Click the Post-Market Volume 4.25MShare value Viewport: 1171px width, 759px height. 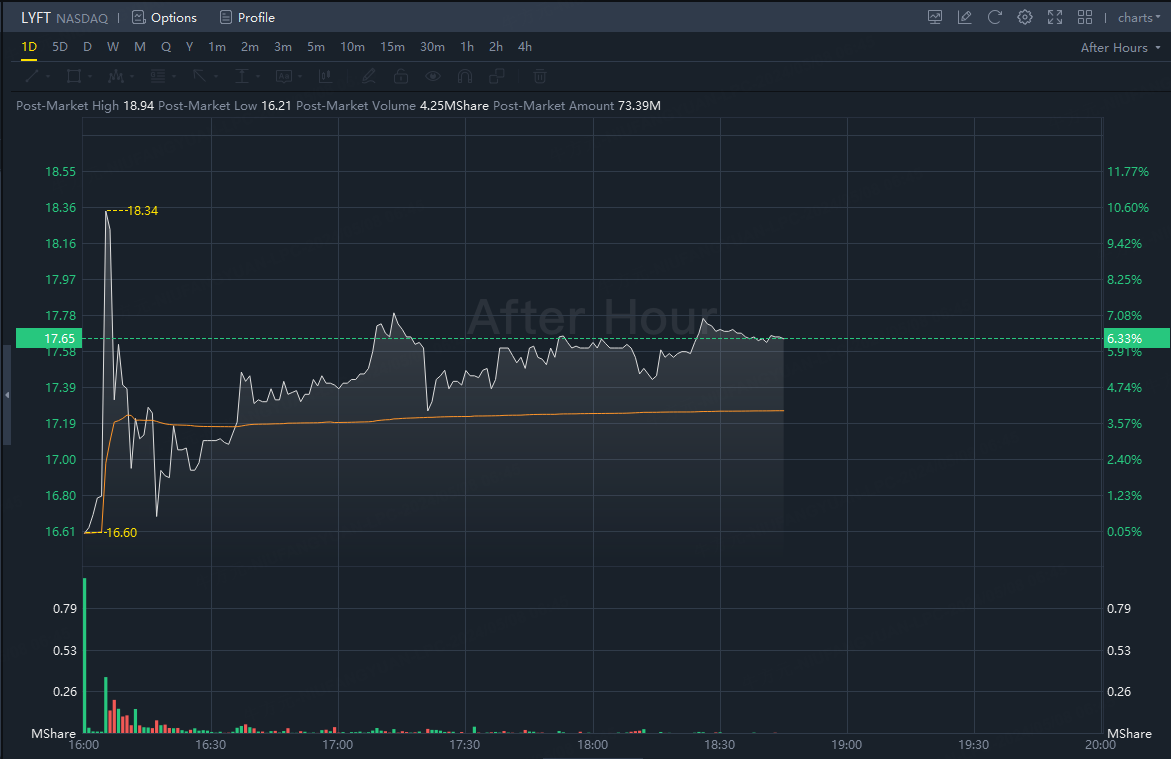point(454,105)
